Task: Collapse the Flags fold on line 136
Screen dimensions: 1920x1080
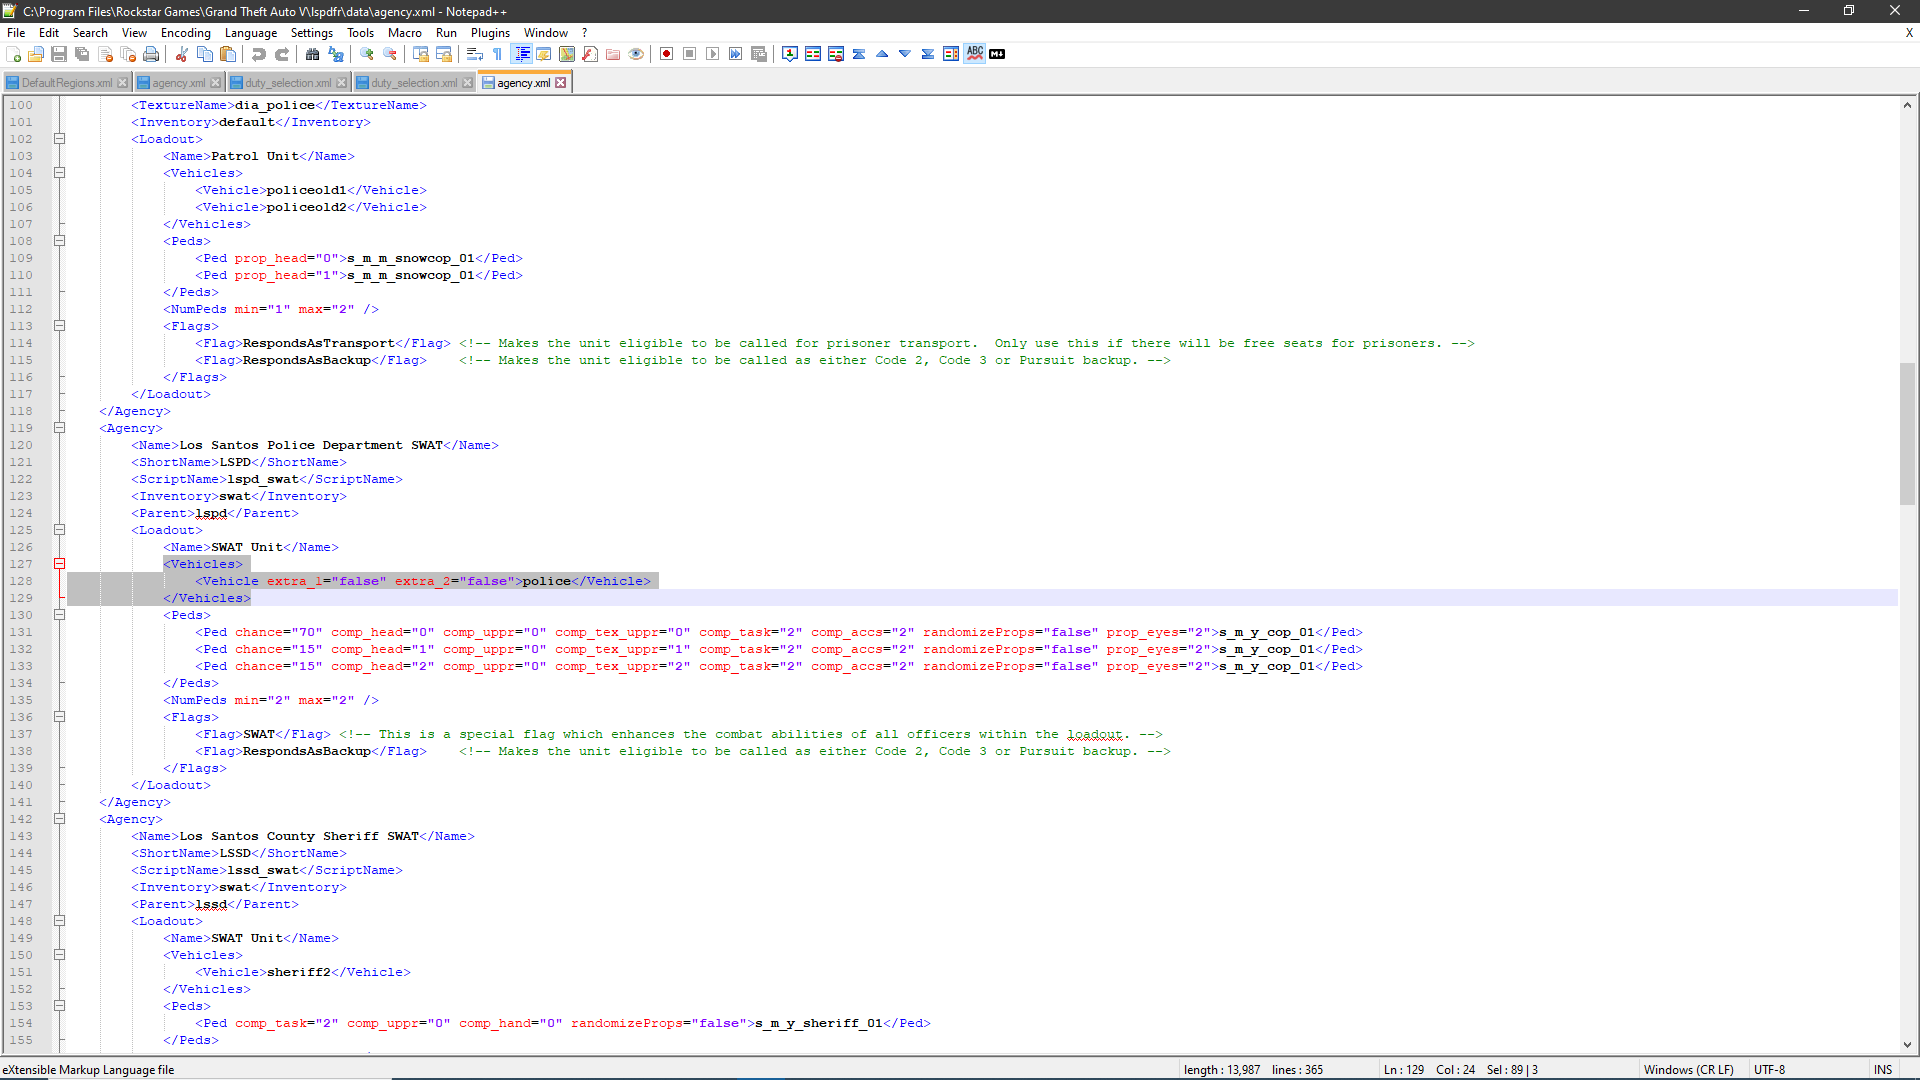Action: click(x=59, y=717)
